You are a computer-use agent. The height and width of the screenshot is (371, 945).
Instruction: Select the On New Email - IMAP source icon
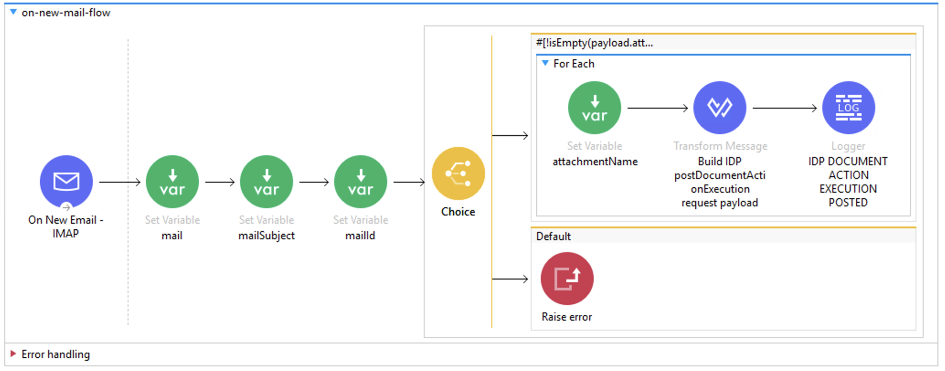[66, 182]
